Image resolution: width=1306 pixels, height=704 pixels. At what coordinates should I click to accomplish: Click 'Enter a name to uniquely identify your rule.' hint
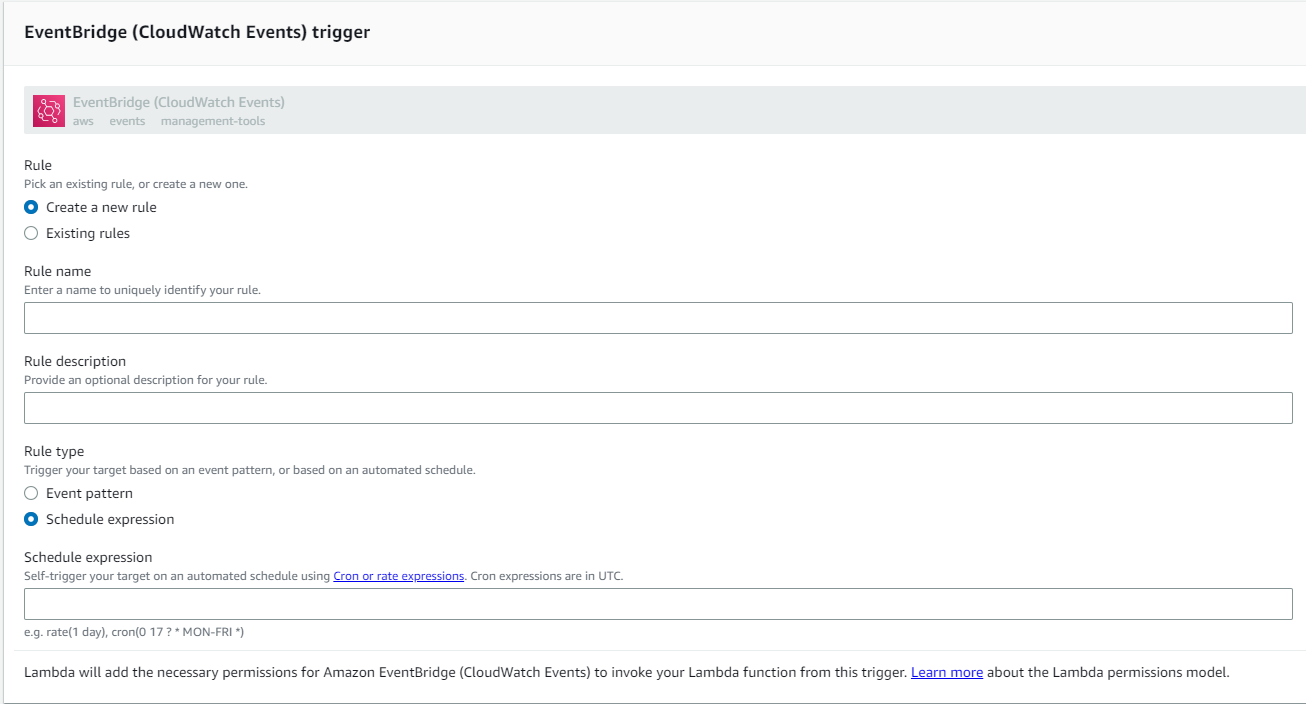click(x=142, y=290)
